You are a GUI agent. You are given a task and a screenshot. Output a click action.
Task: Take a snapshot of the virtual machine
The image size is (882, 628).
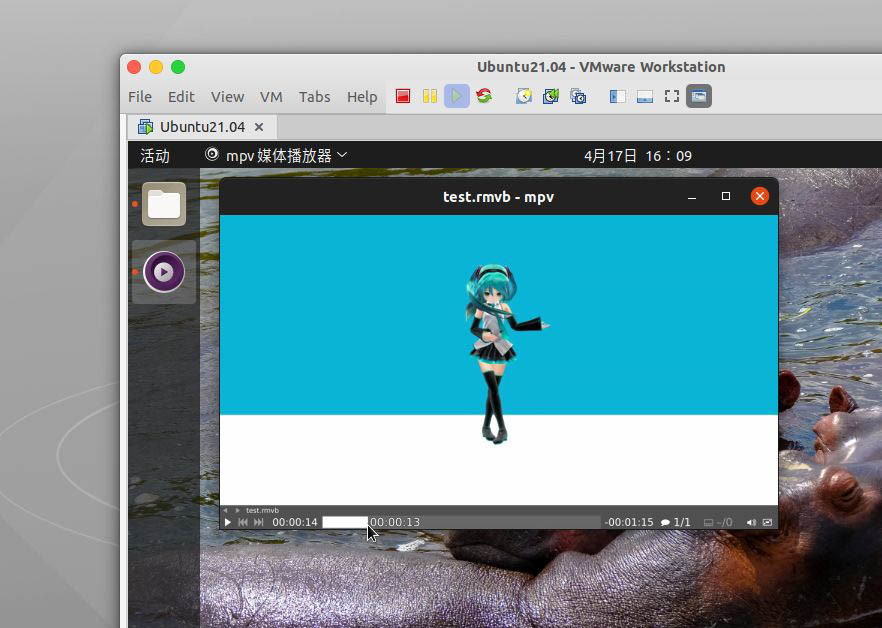pos(524,97)
